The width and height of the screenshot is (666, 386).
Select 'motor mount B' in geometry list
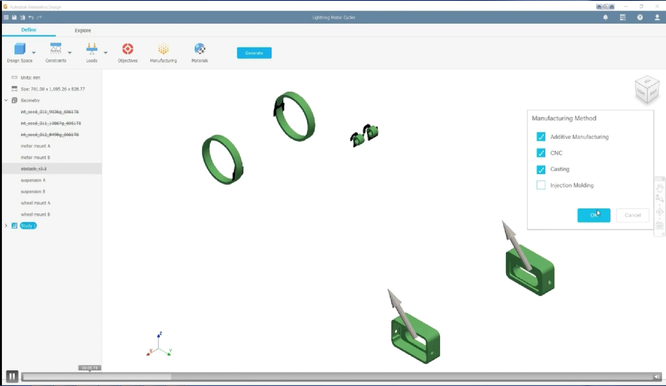(36, 157)
